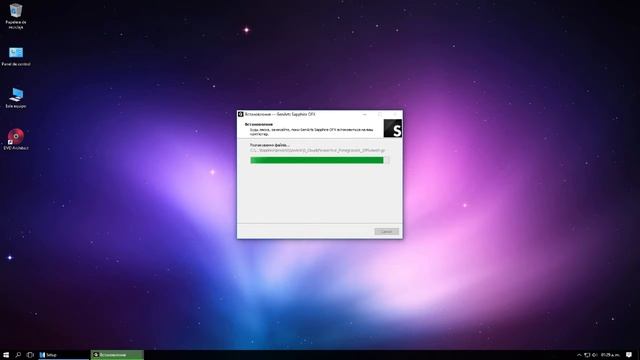This screenshot has height=360, width=640.
Task: Open the Task View icon
Action: click(x=30, y=355)
